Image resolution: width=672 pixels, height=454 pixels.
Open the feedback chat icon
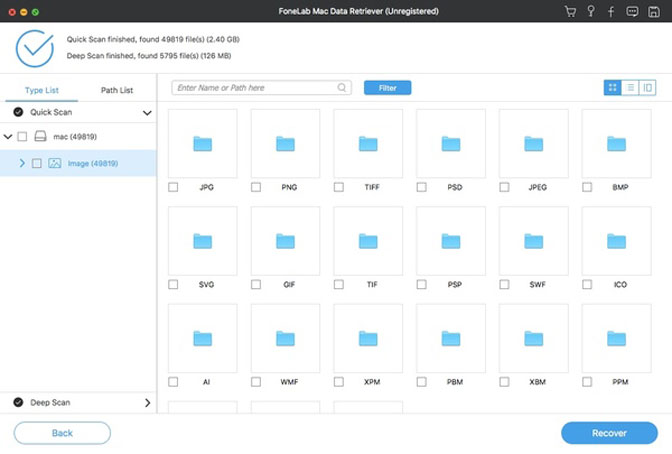(x=632, y=11)
